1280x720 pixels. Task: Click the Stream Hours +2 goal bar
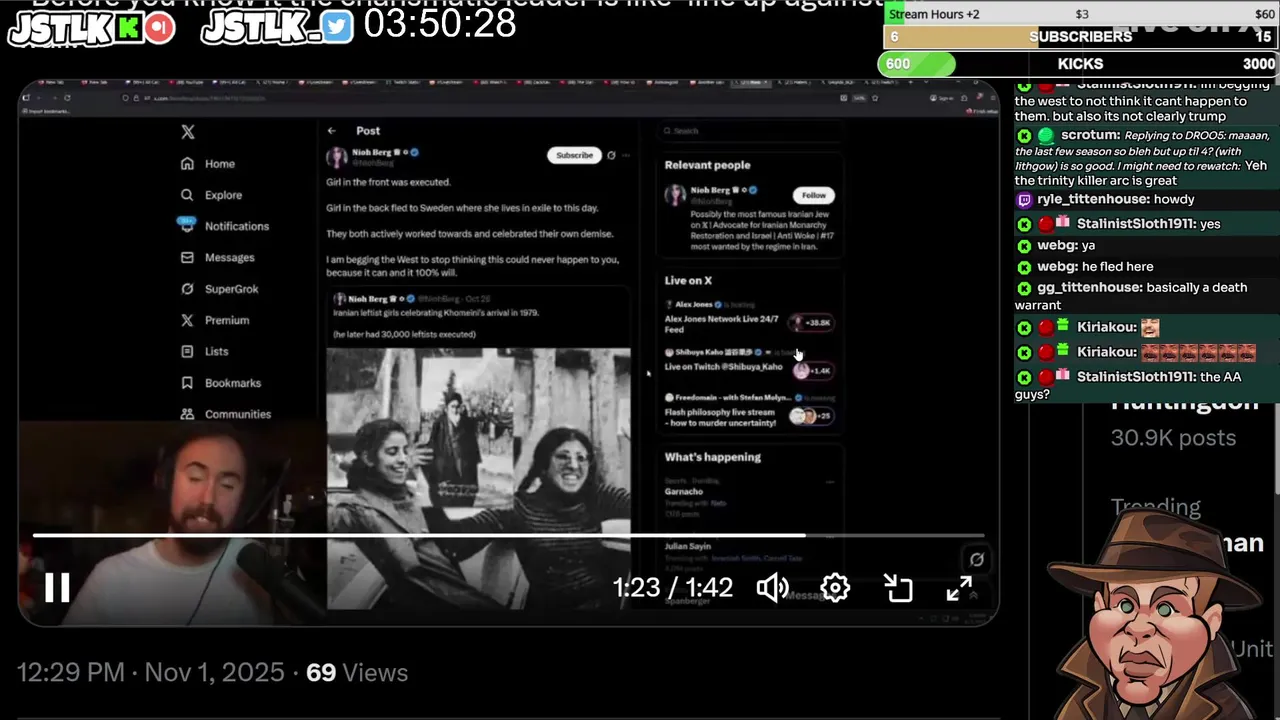1080,13
